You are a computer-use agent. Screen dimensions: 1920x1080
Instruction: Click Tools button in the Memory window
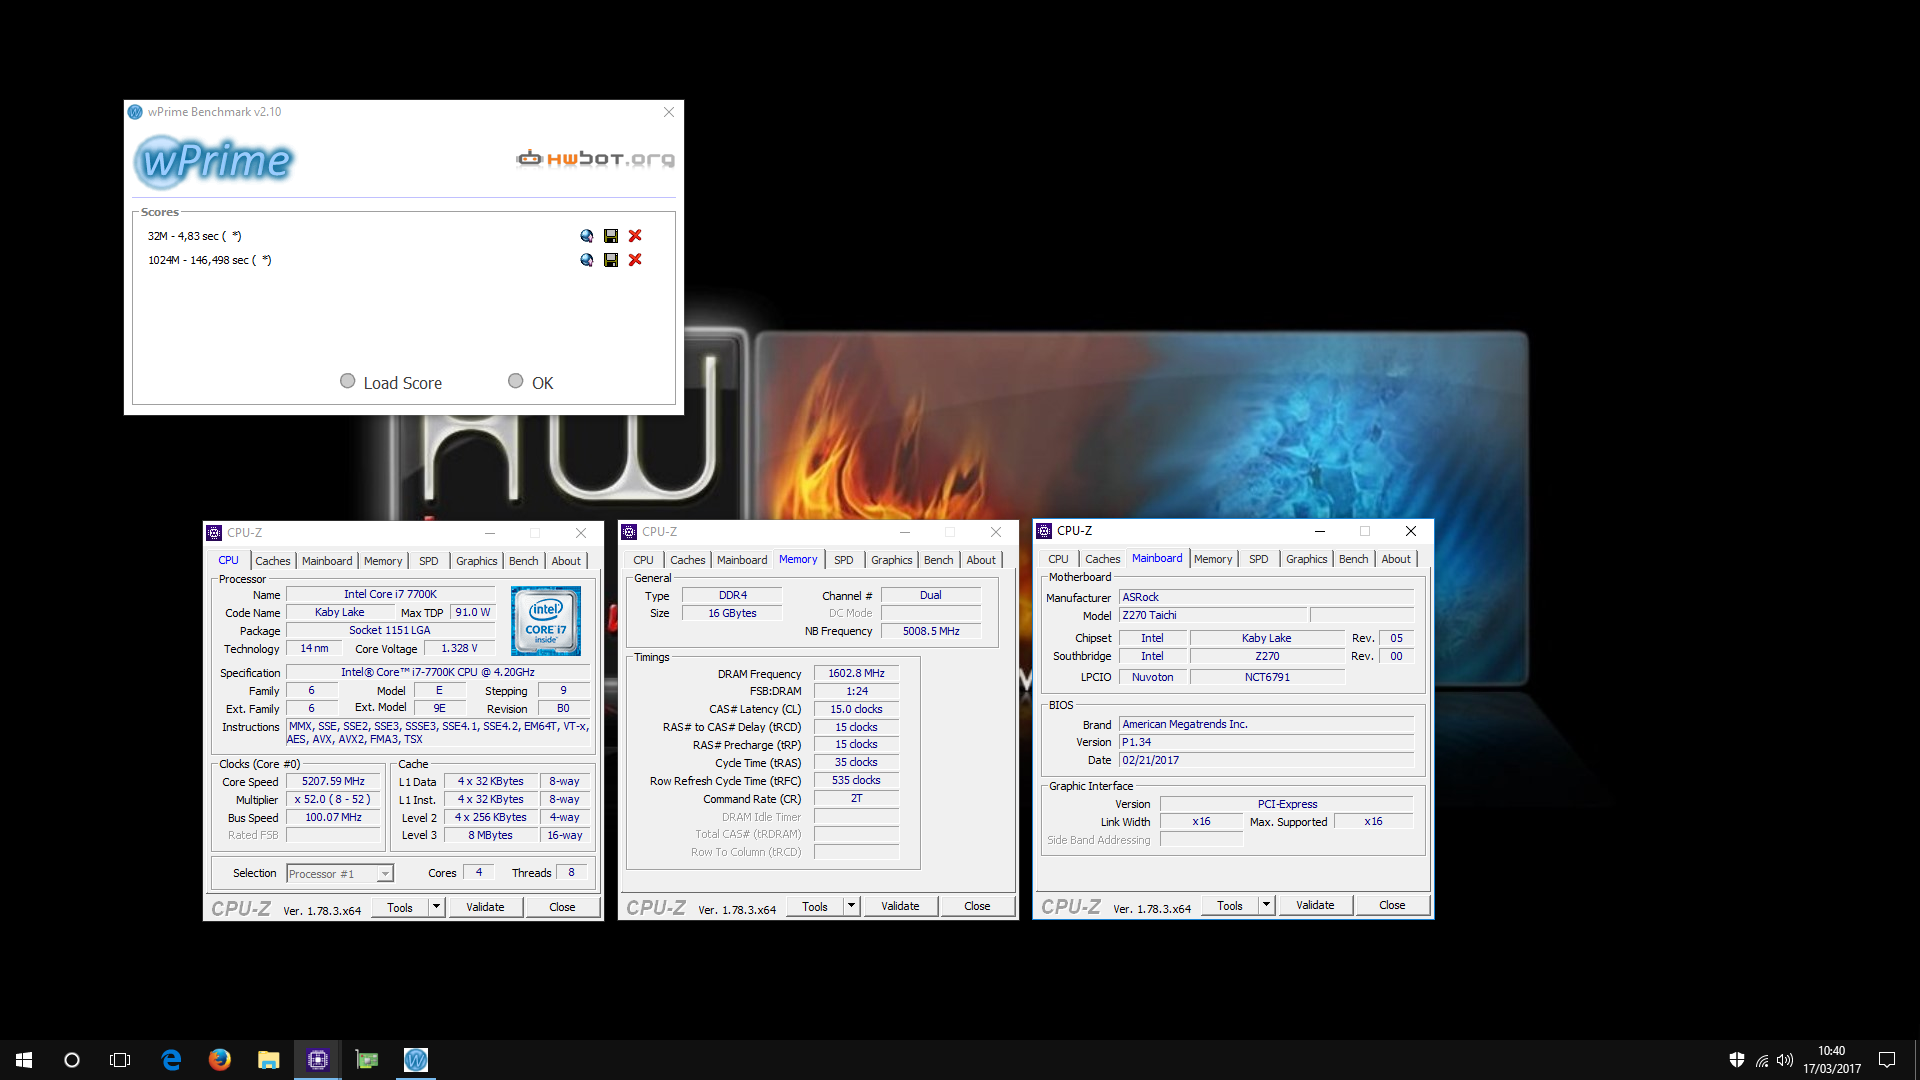point(815,906)
